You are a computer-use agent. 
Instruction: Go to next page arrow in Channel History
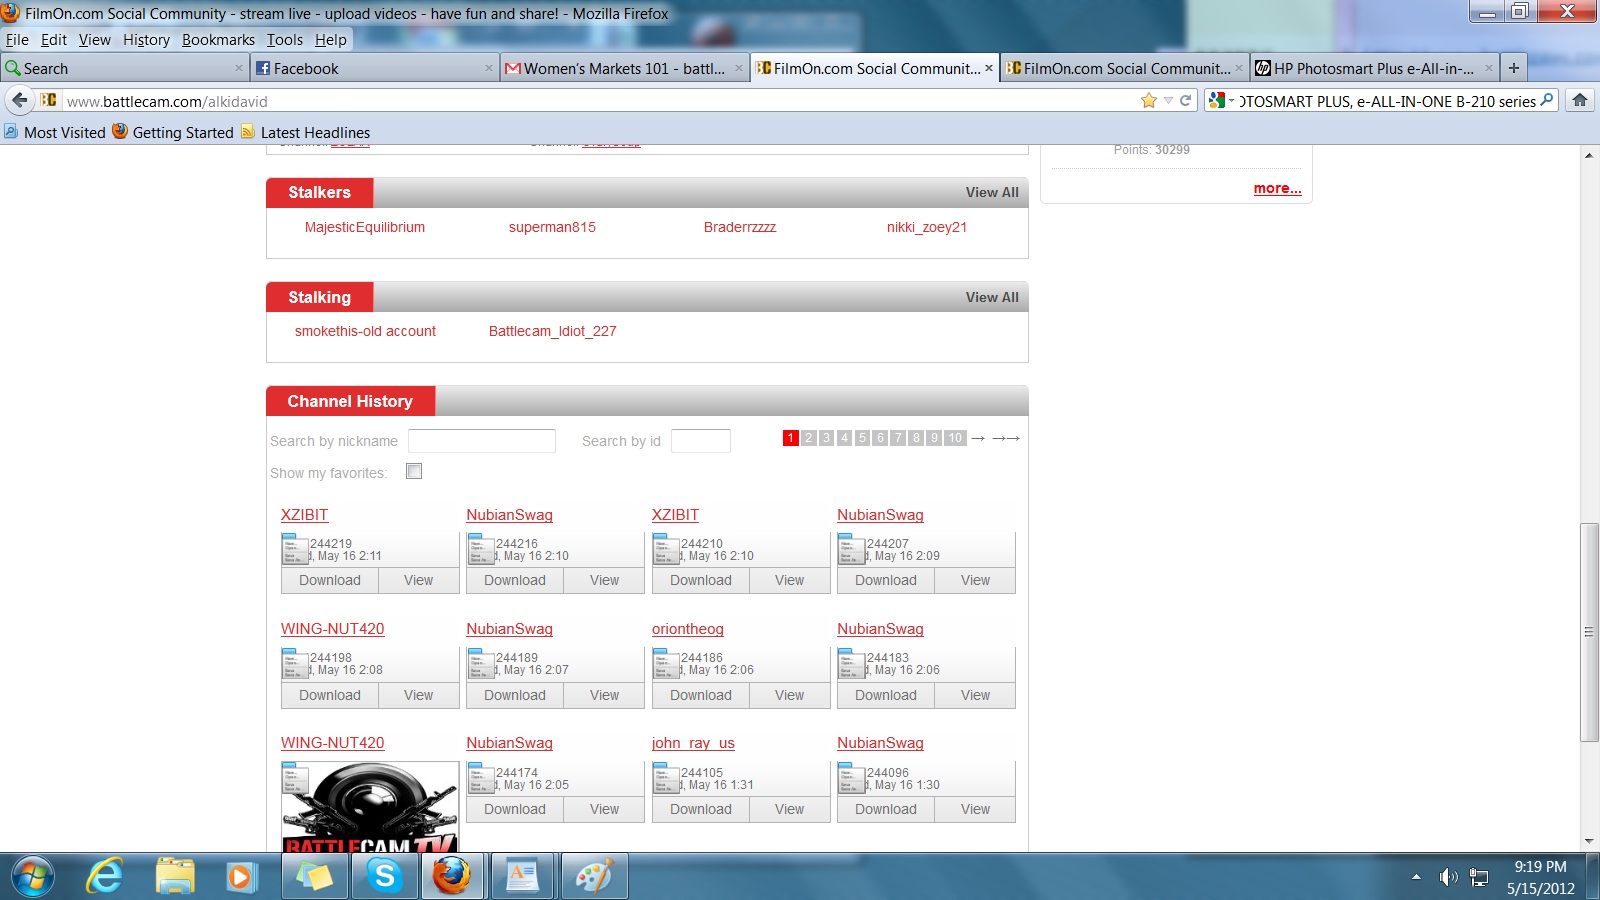pyautogui.click(x=978, y=438)
